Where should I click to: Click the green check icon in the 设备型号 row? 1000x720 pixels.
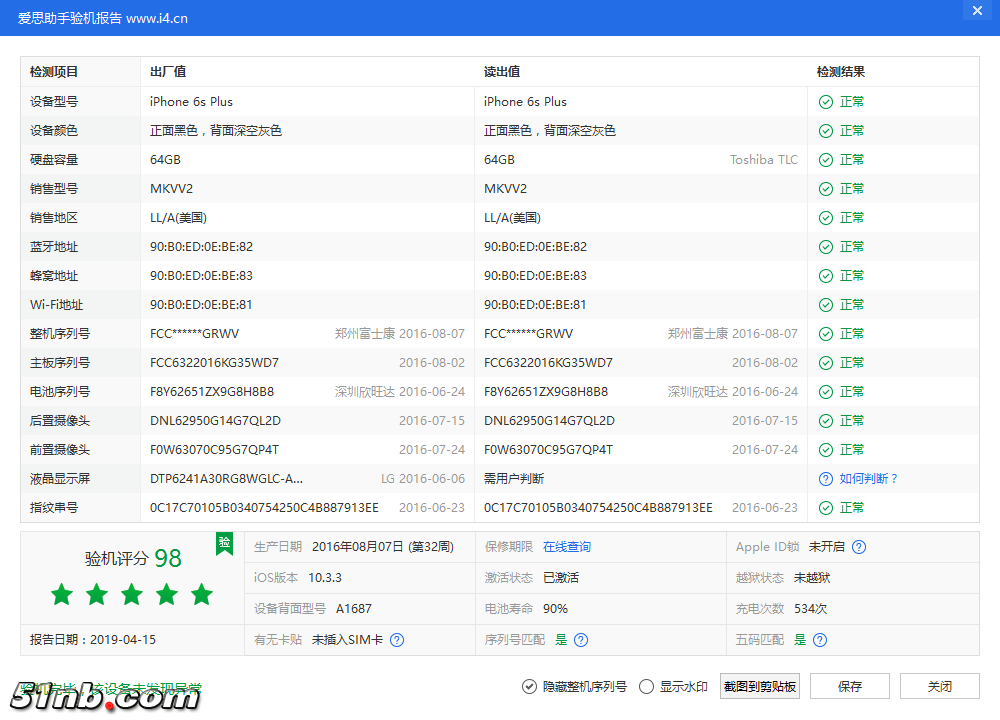pyautogui.click(x=825, y=102)
